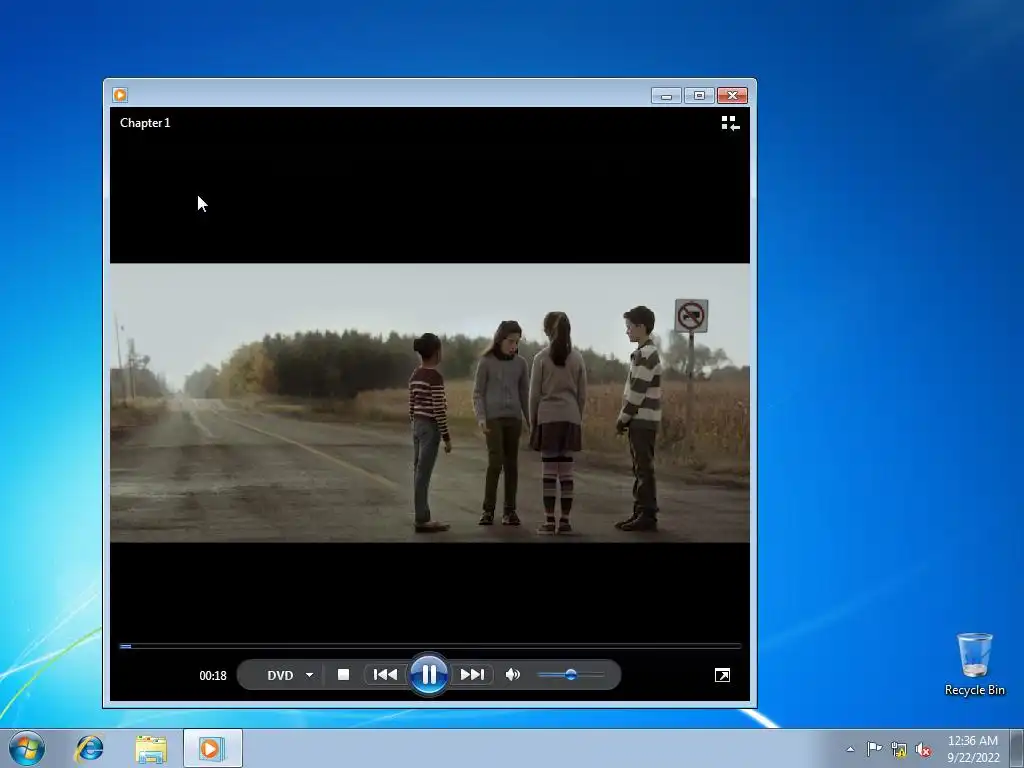This screenshot has height=768, width=1024.
Task: Open the DVD menu dropdown arrow
Action: pos(310,675)
